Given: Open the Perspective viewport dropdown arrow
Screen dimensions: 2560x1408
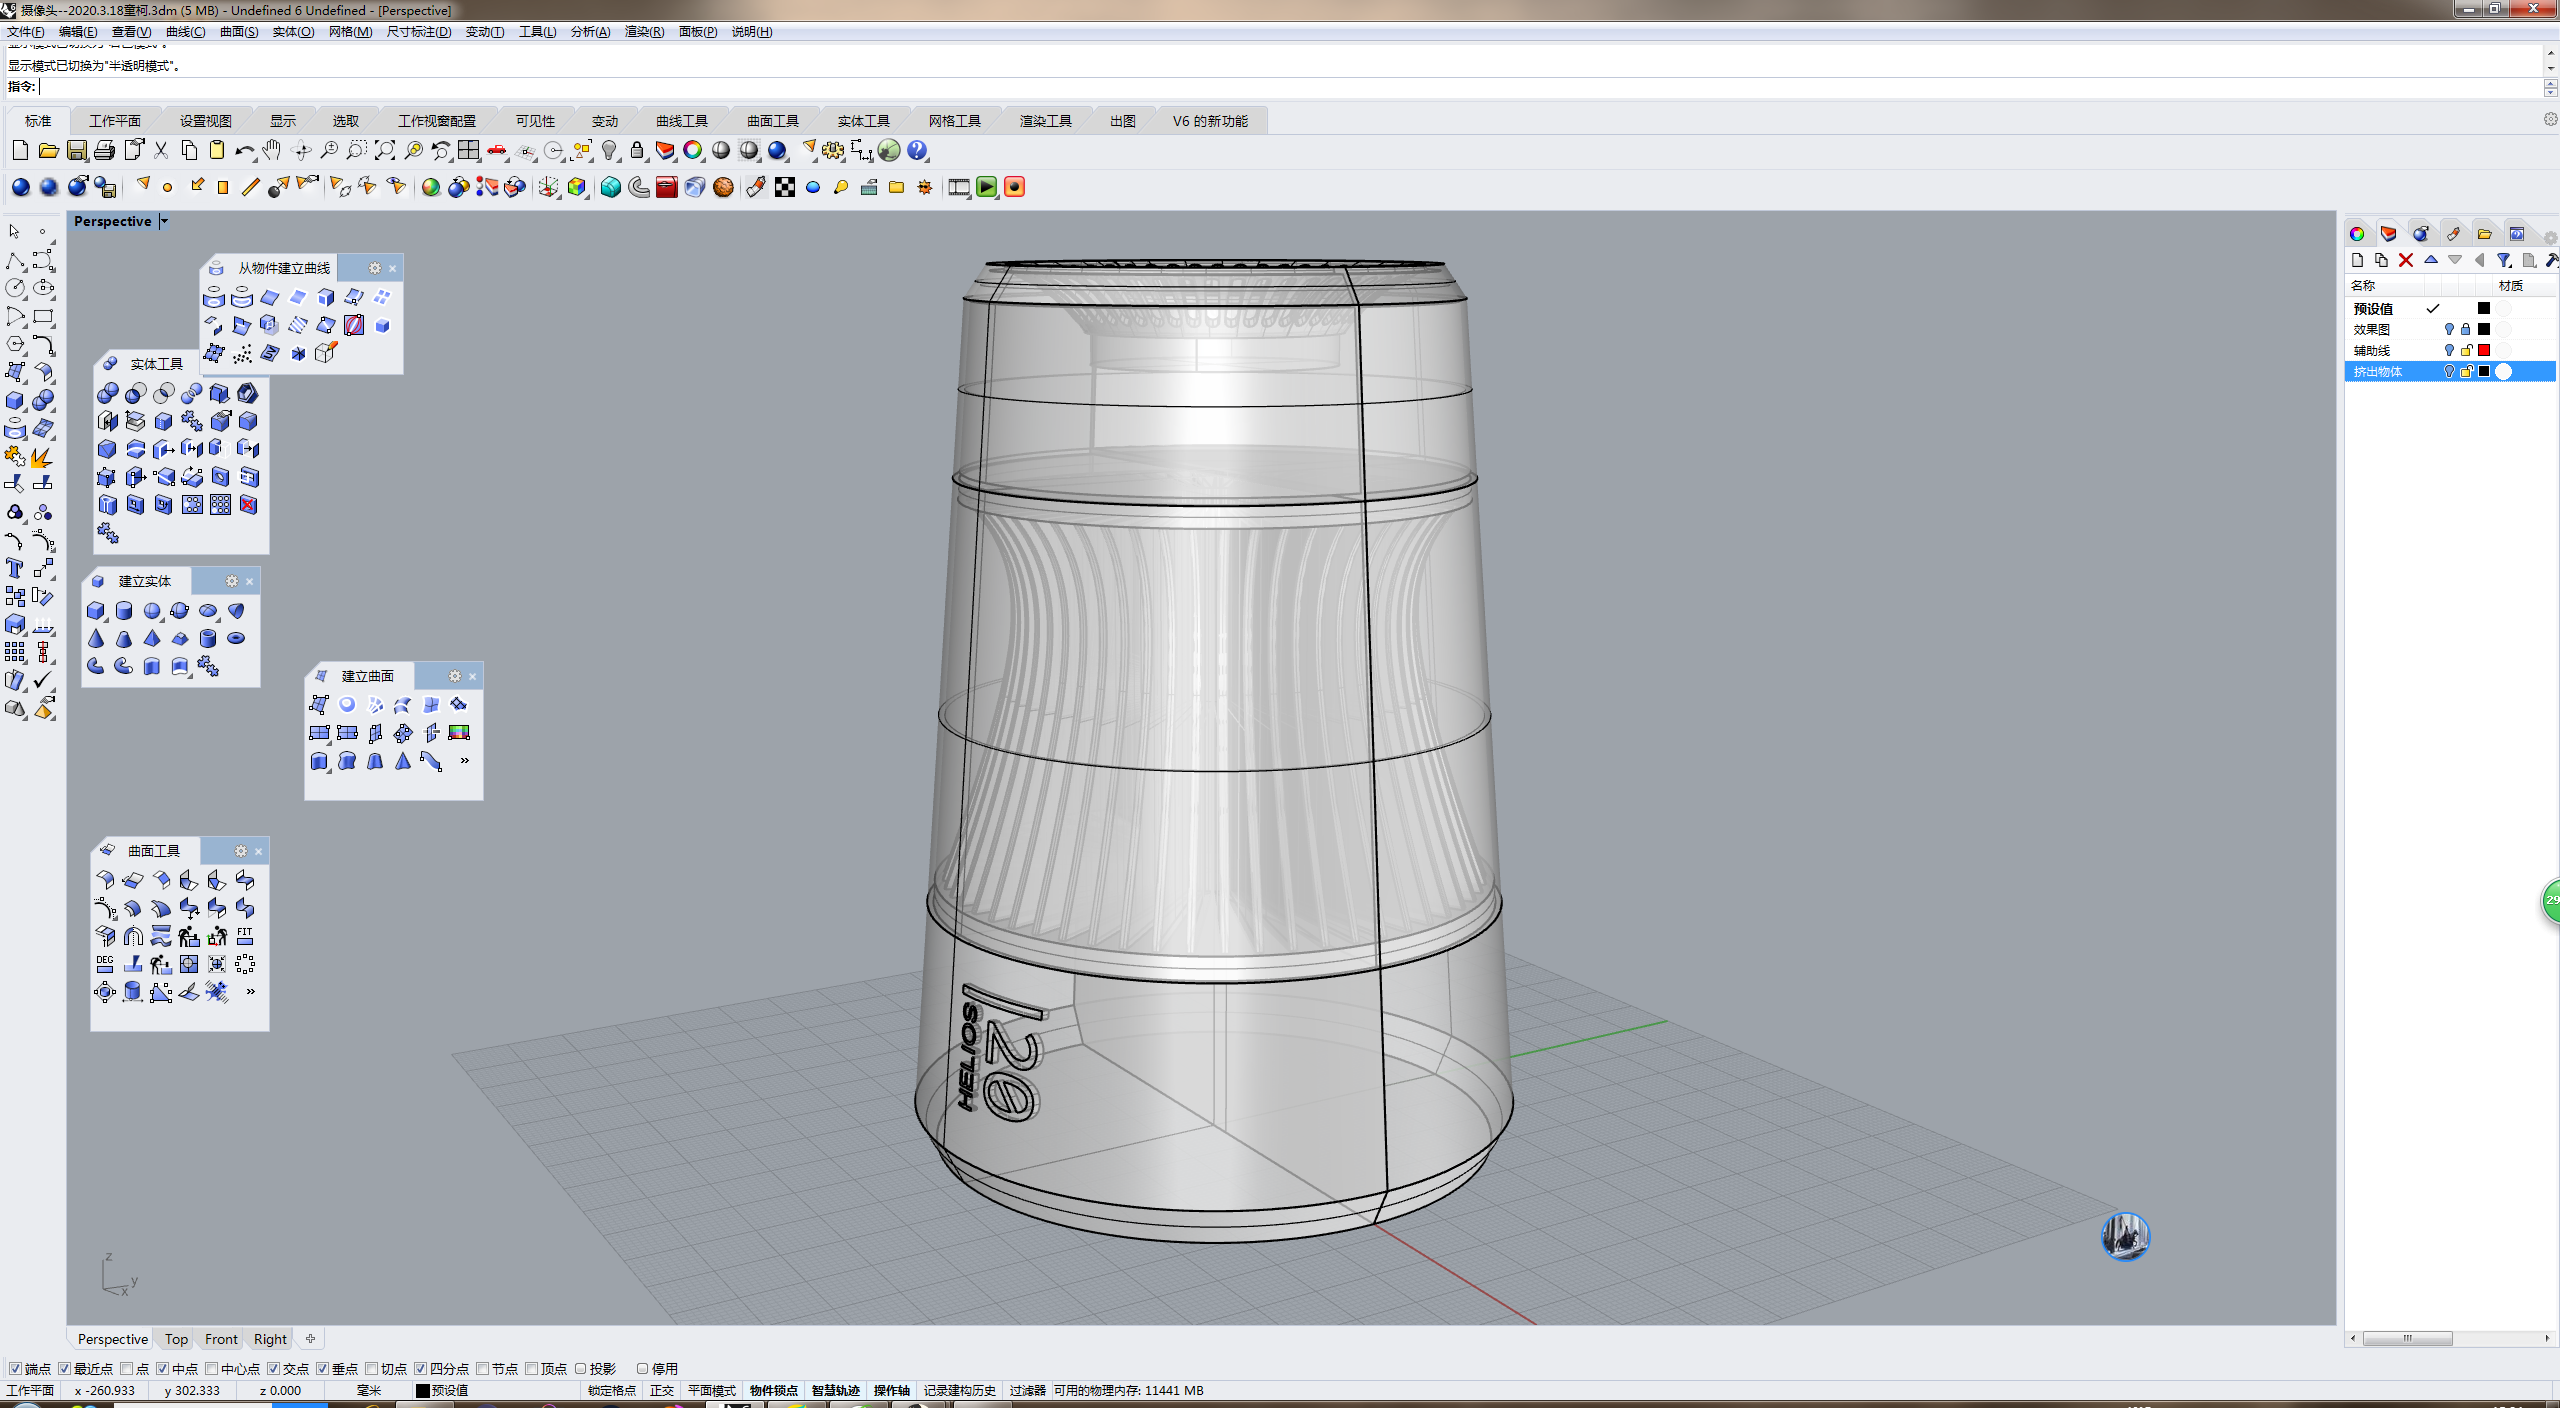Looking at the screenshot, I should pos(164,222).
